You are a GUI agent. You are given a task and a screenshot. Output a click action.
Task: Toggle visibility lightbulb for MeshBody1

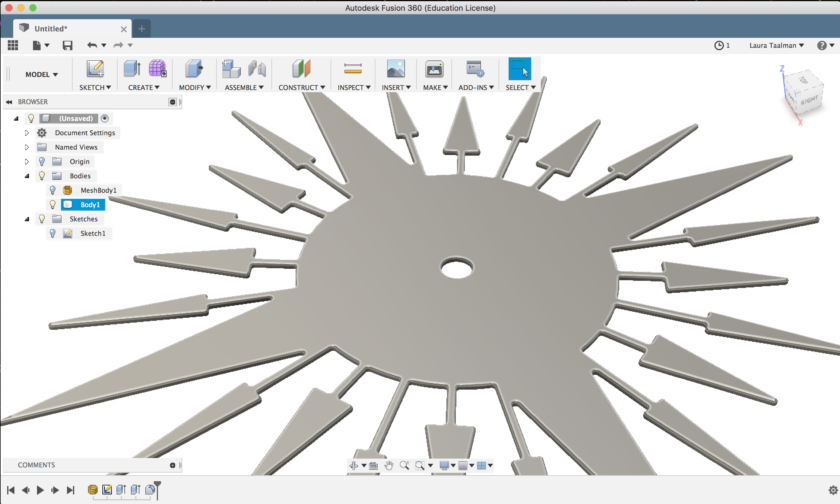53,190
